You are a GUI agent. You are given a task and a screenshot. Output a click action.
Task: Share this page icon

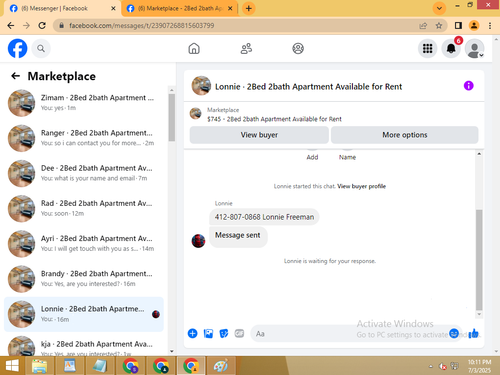(423, 26)
